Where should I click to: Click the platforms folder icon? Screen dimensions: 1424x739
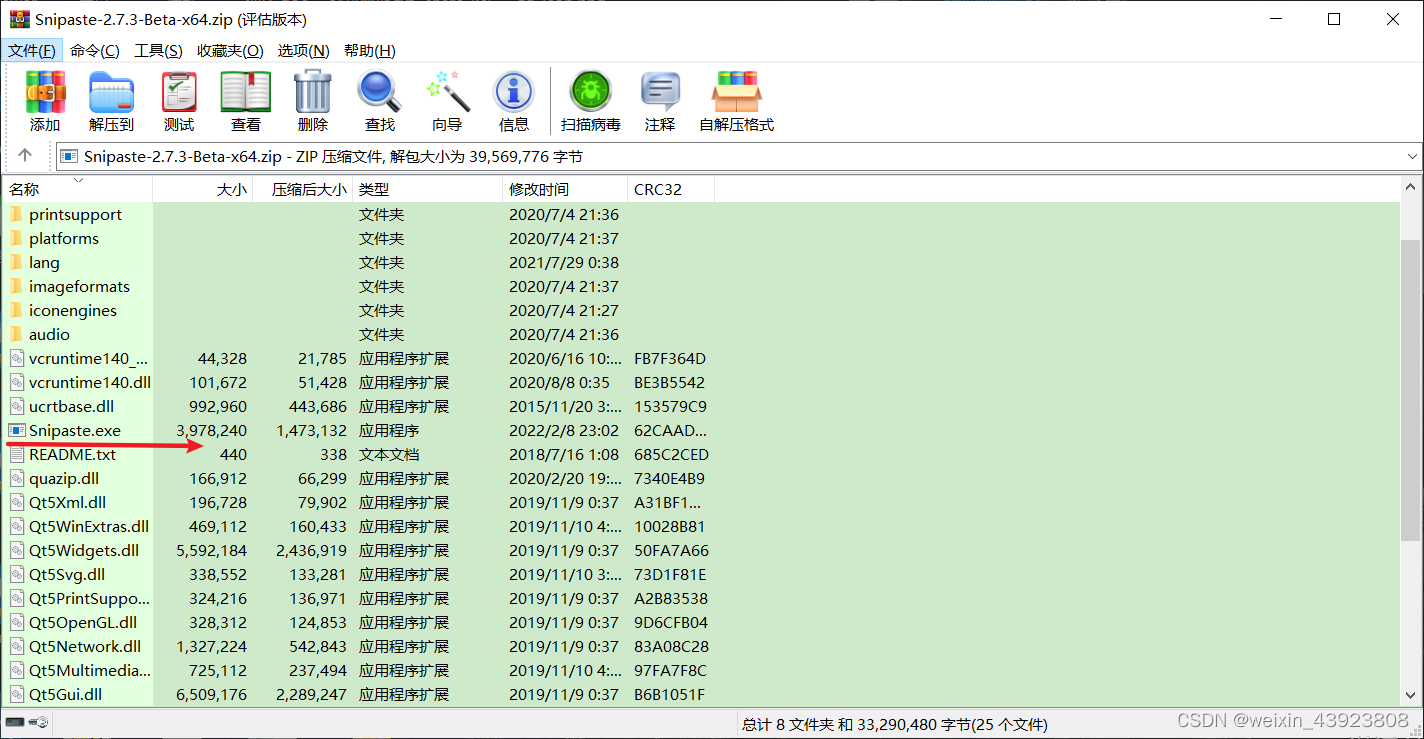[16, 238]
